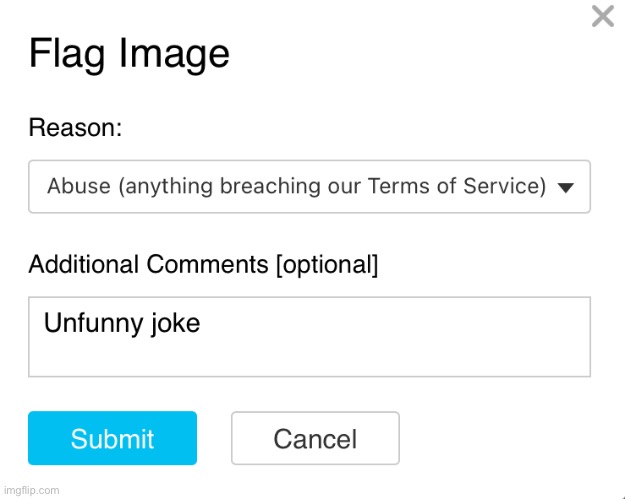Image resolution: width=625 pixels, height=499 pixels.
Task: Open the Reason dropdown menu
Action: tap(309, 187)
